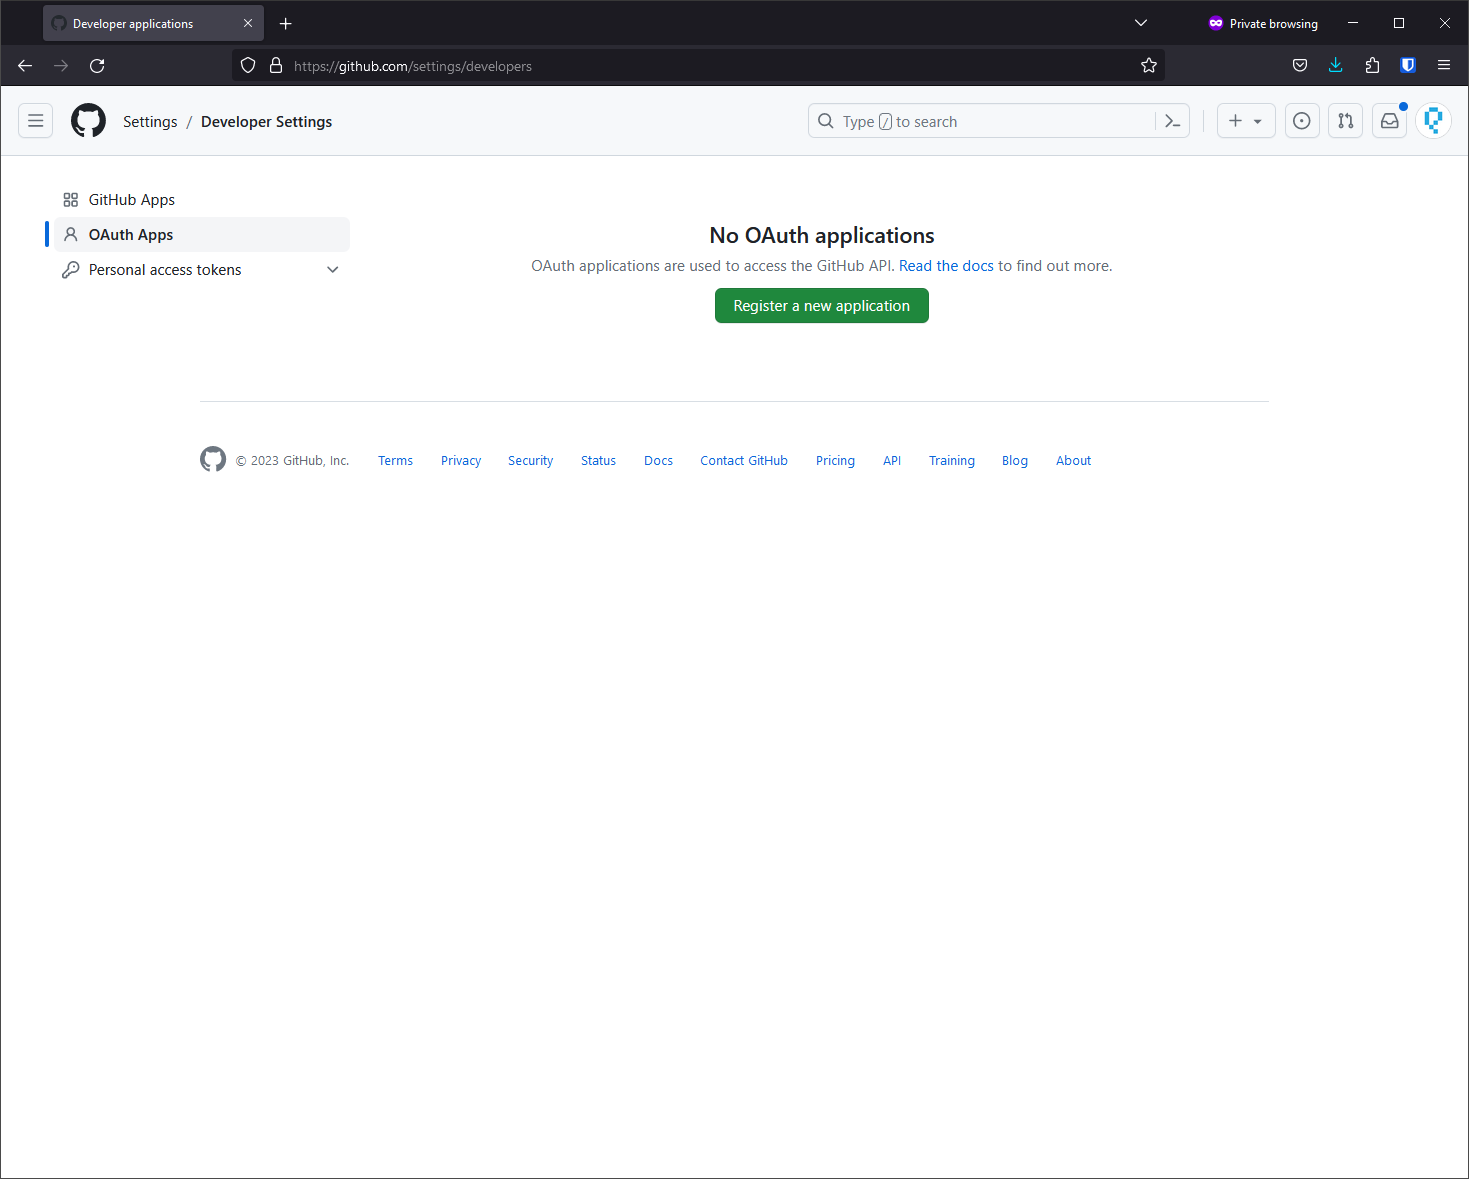Open the command palette icon in search

click(x=1172, y=121)
